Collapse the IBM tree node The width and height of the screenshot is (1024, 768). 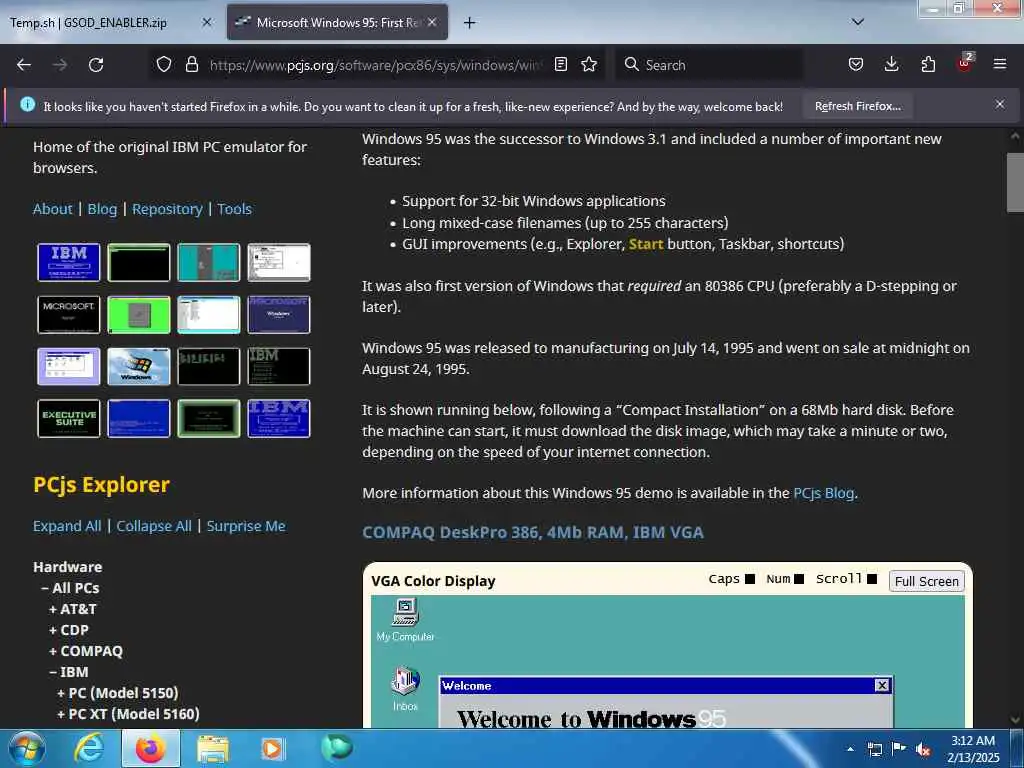point(69,672)
